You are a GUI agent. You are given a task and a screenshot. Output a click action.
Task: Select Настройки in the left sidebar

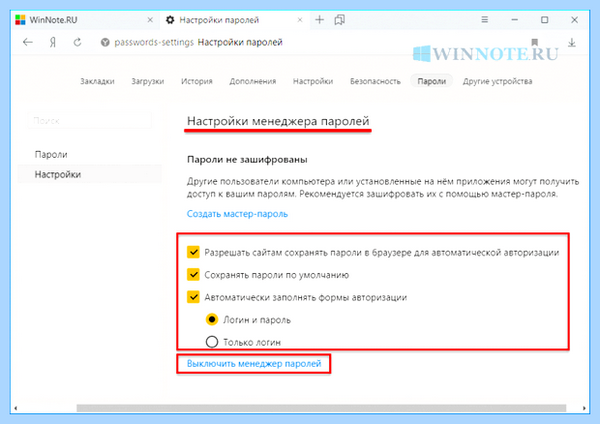pyautogui.click(x=90, y=174)
